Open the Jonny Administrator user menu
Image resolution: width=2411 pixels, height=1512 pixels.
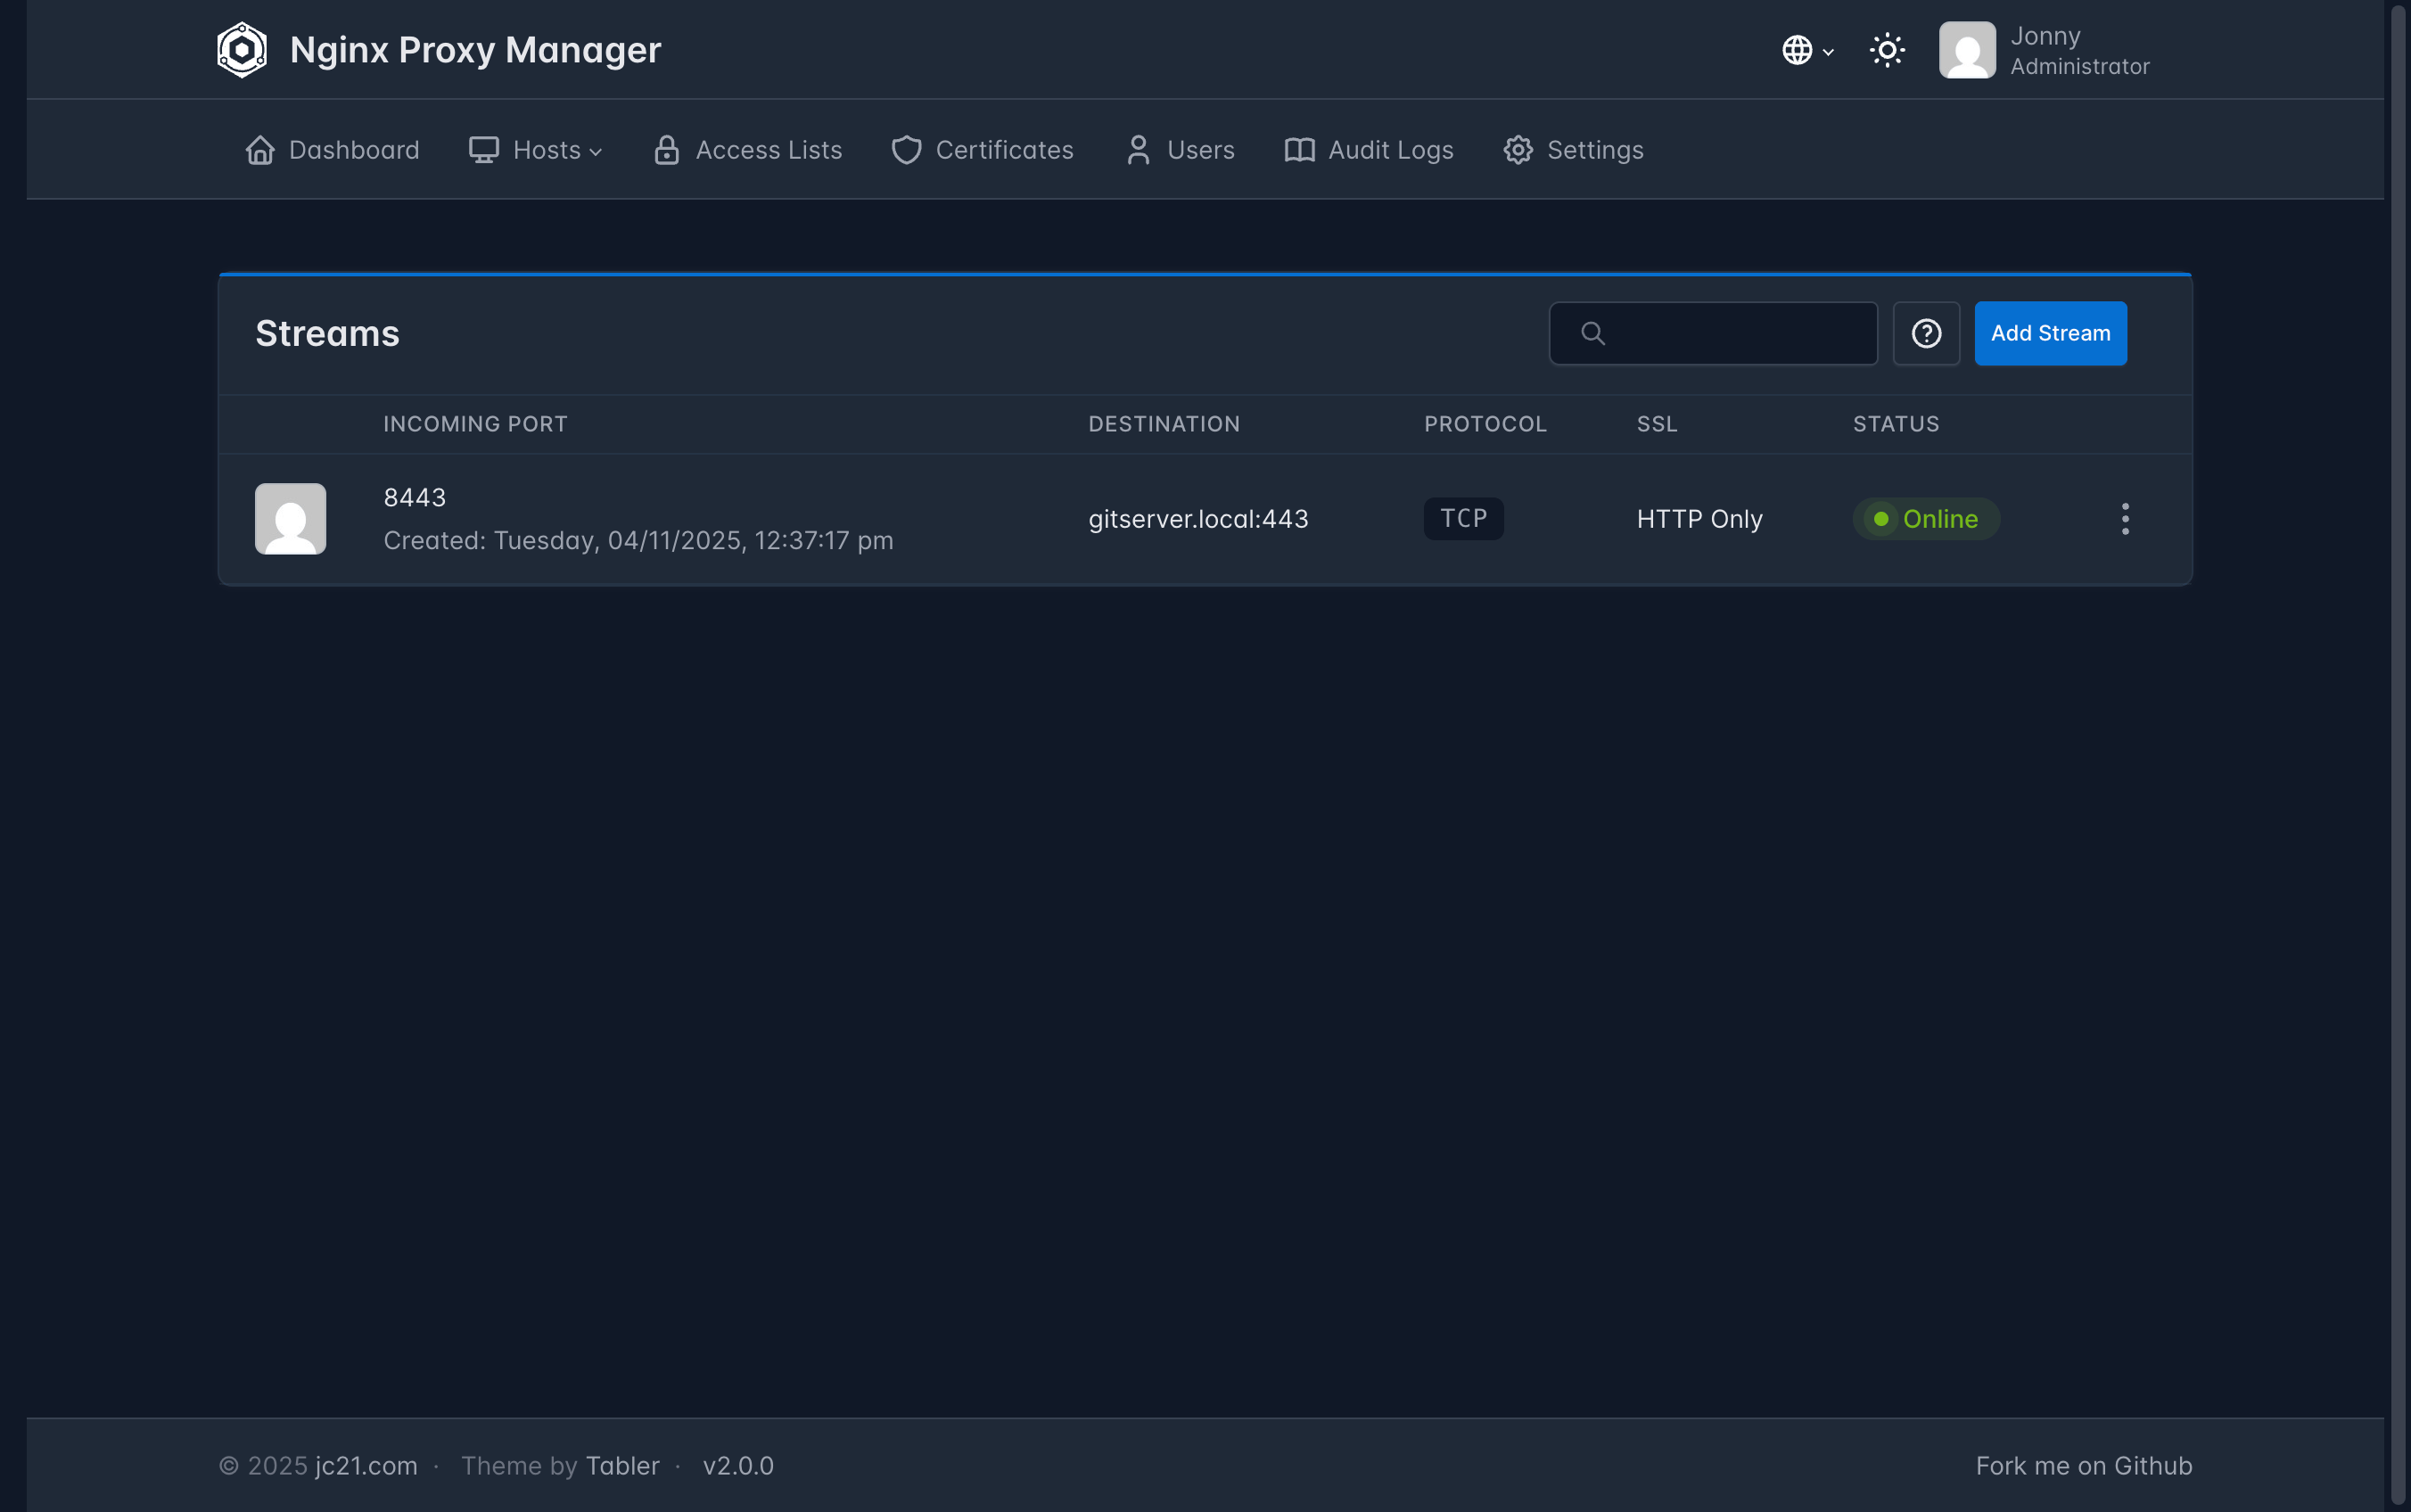pos(2044,50)
